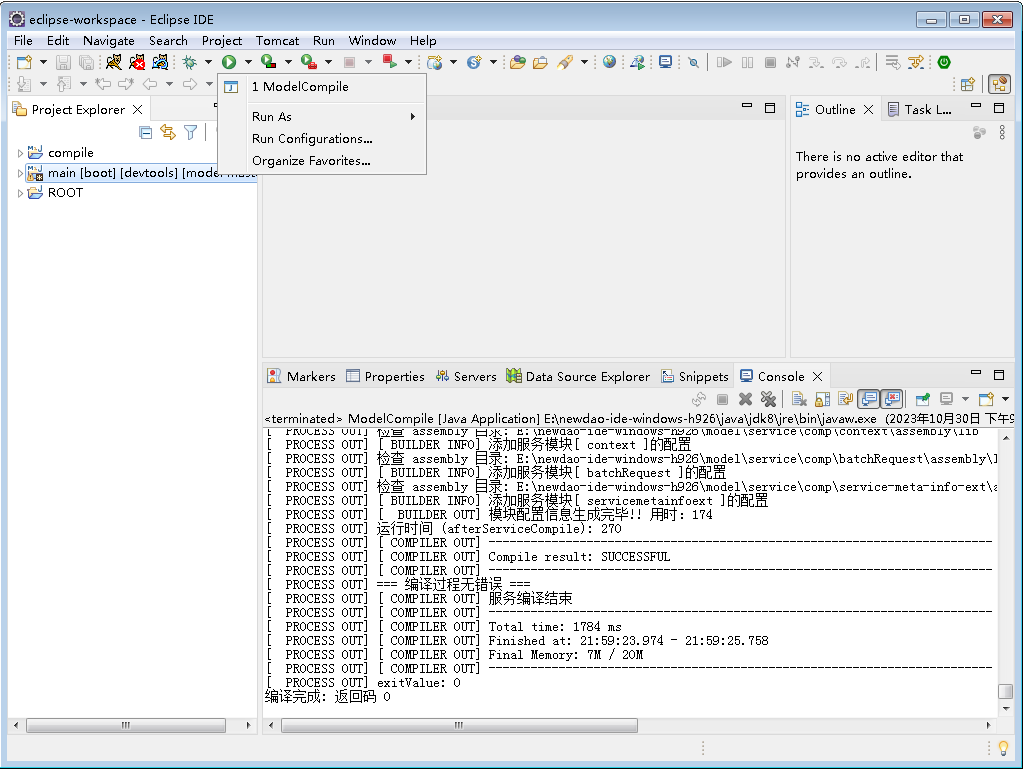This screenshot has width=1023, height=770.
Task: Click the green Run button icon
Action: [229, 63]
